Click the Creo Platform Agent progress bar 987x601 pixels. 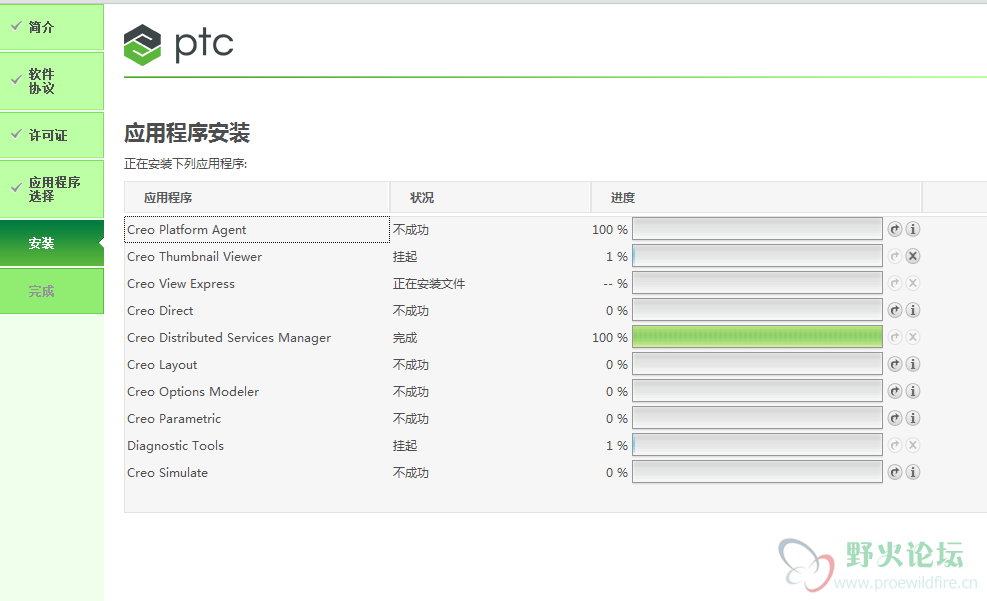(x=757, y=228)
